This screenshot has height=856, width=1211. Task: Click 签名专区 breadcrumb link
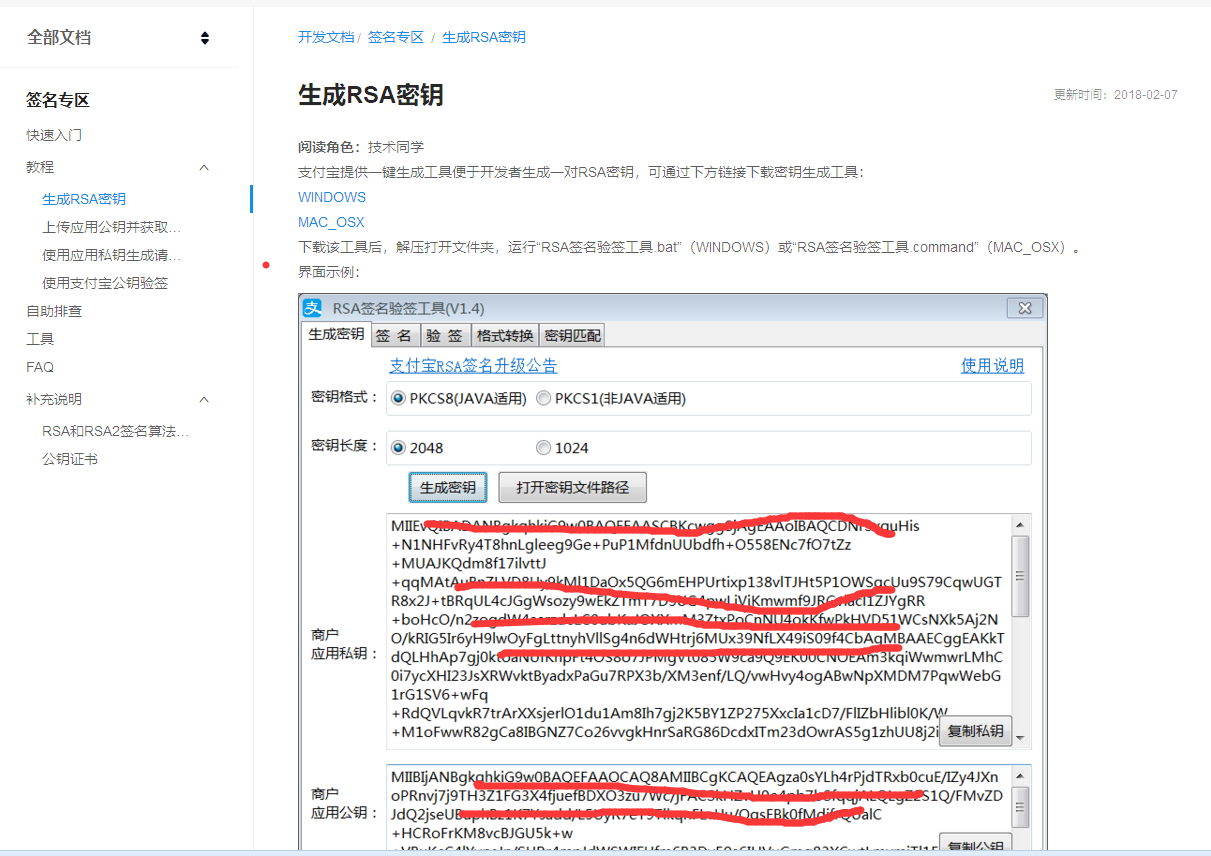pos(396,37)
